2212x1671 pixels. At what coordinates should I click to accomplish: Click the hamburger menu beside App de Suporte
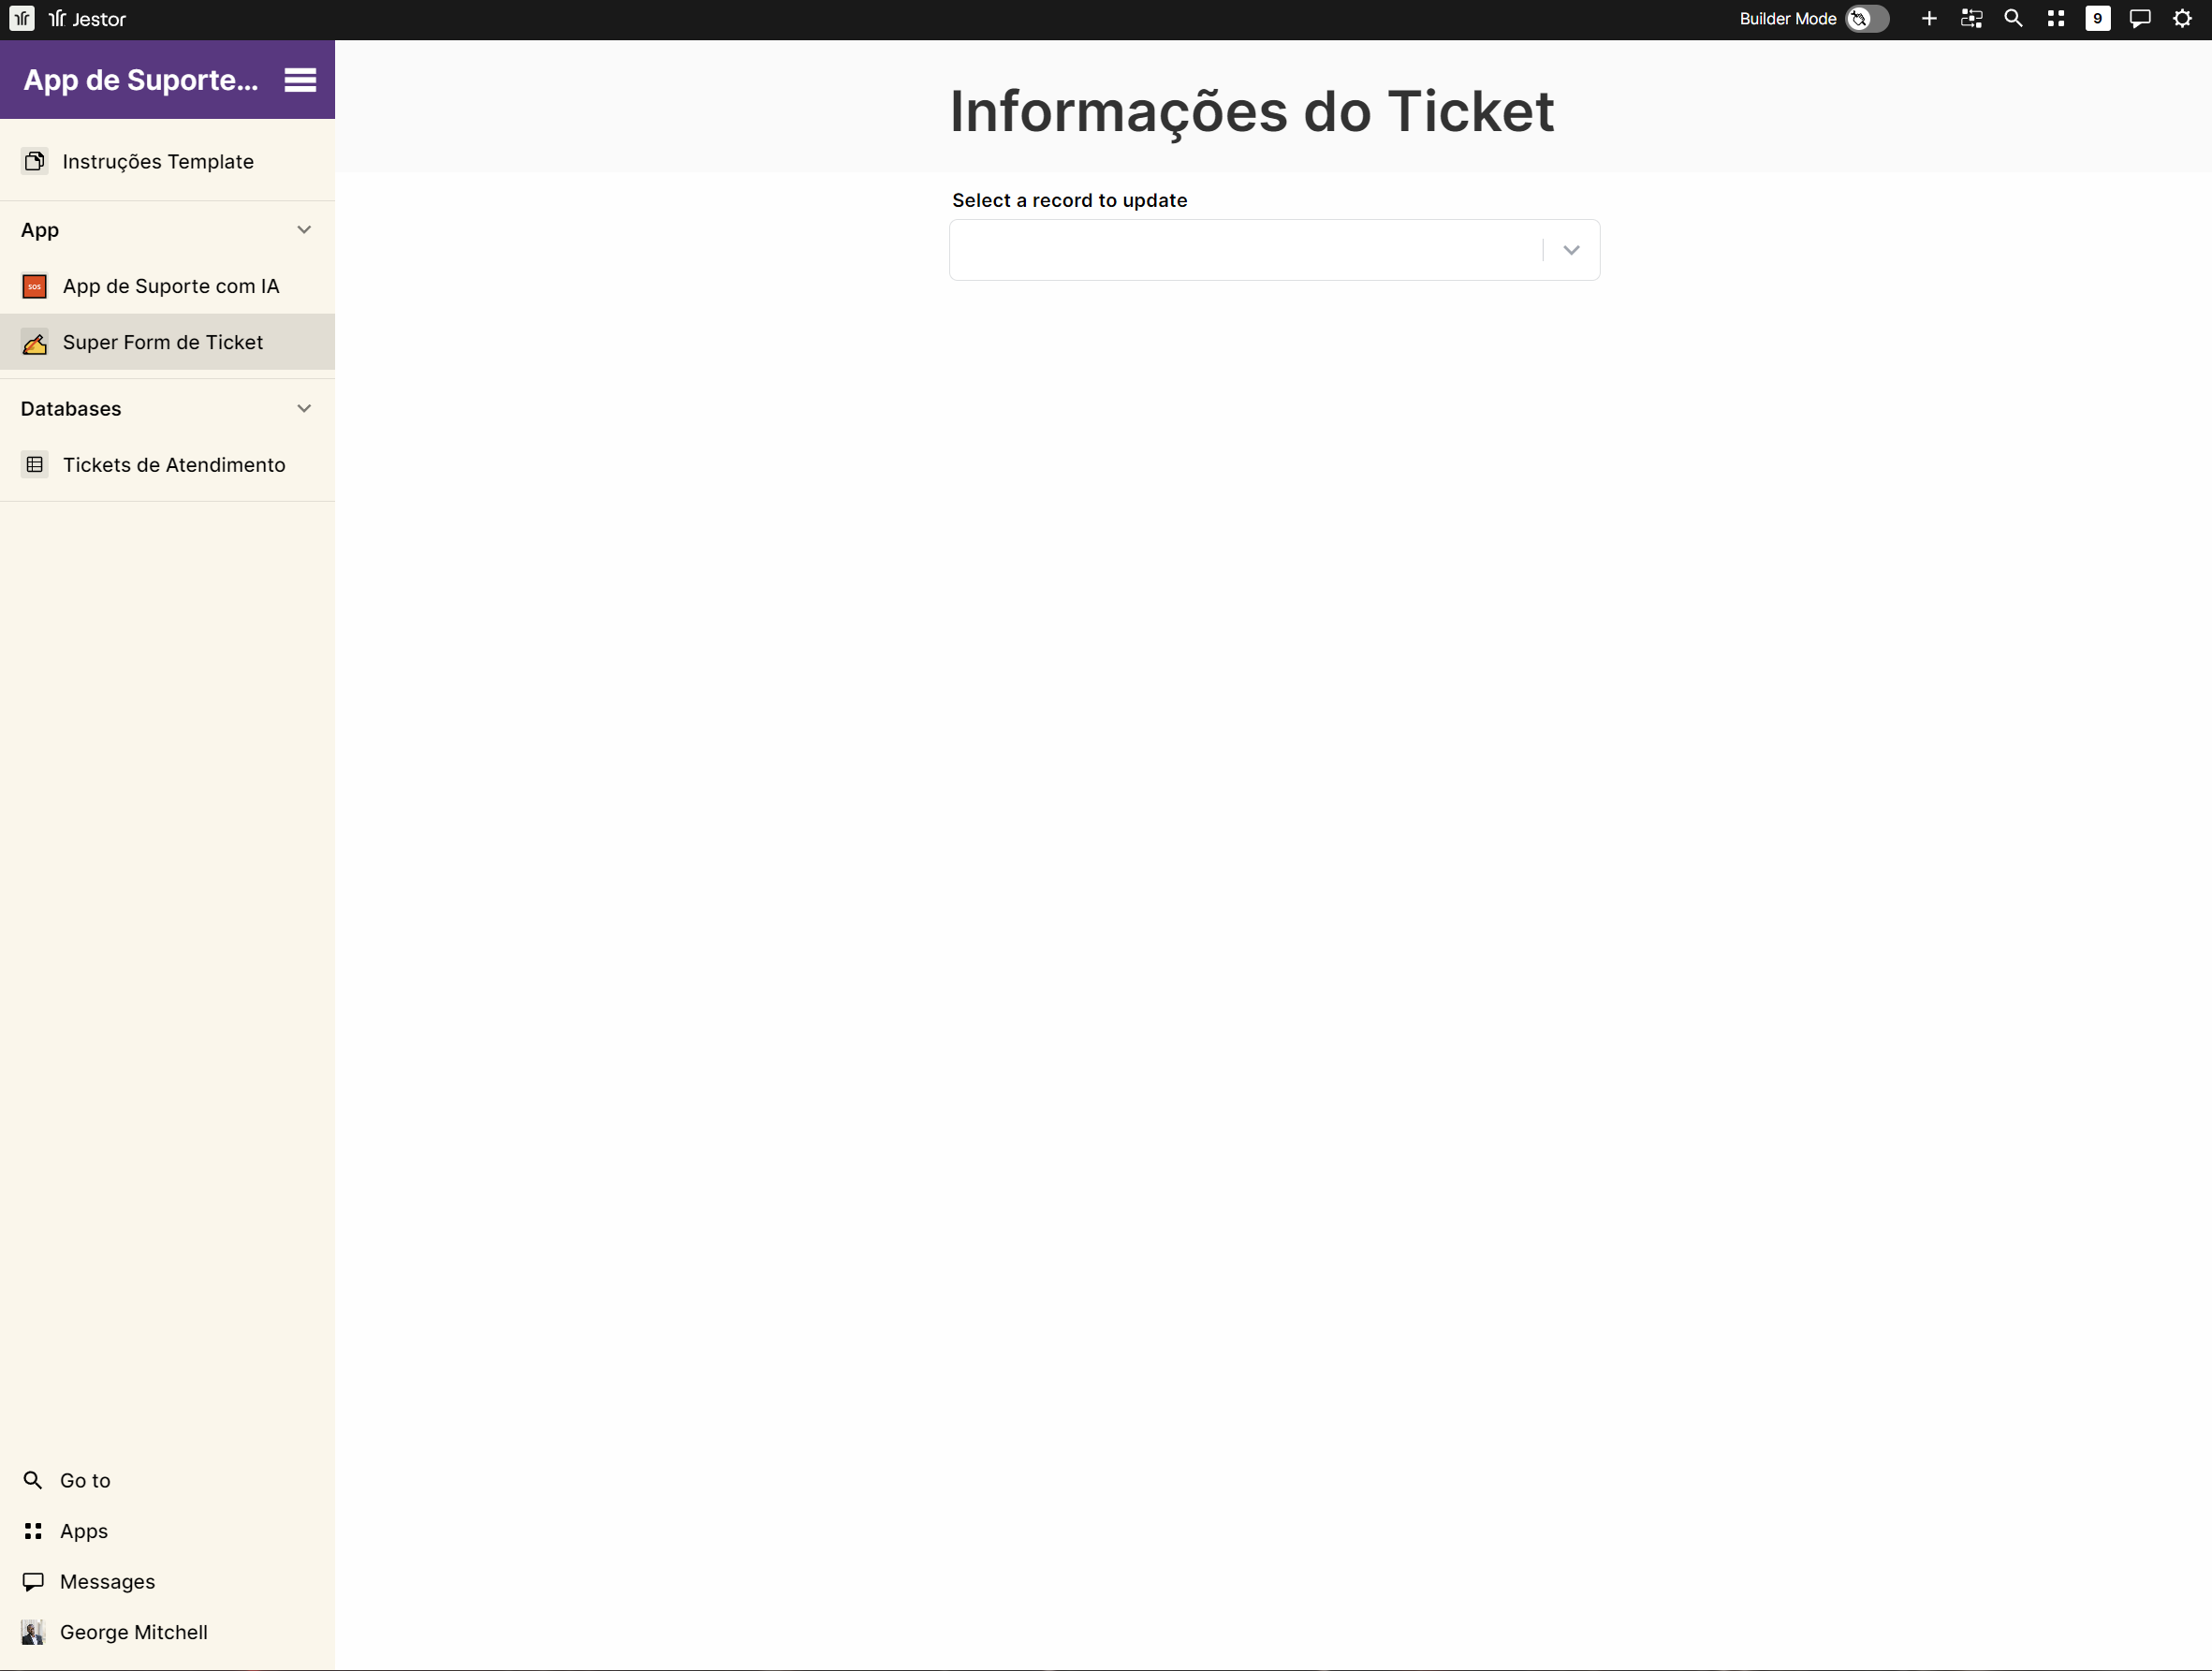click(300, 80)
